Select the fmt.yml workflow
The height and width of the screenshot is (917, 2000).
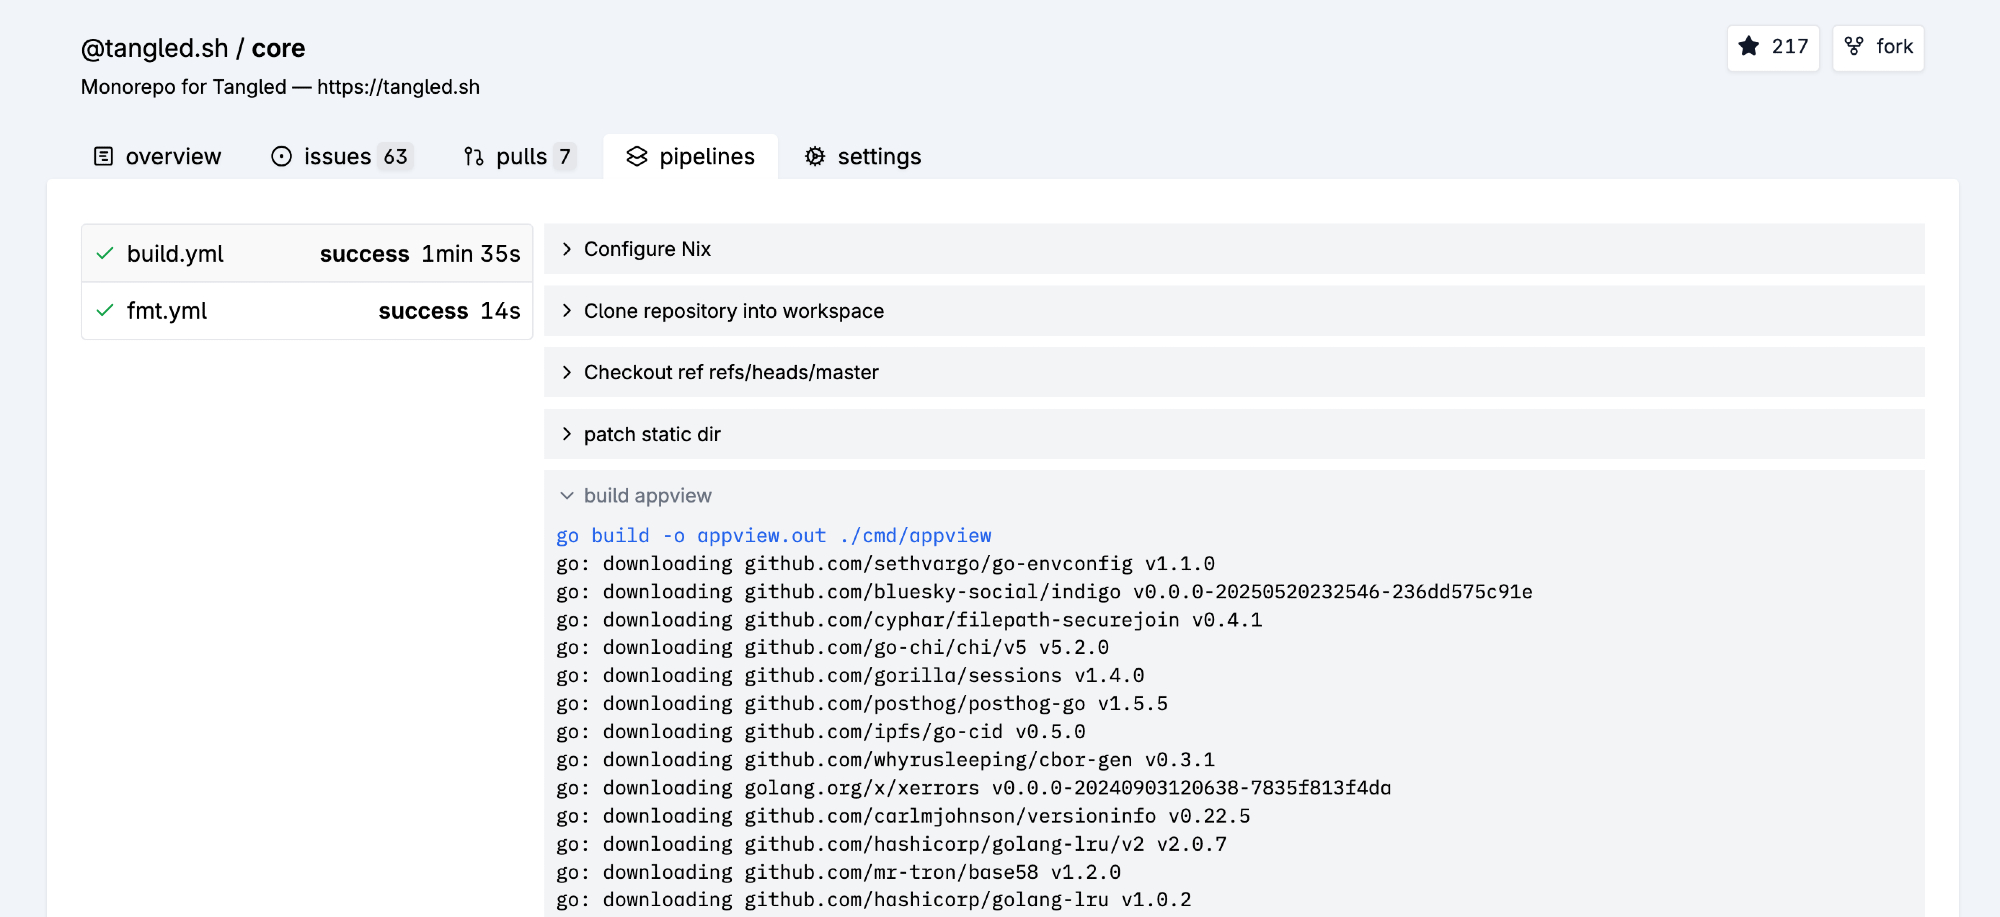[306, 311]
